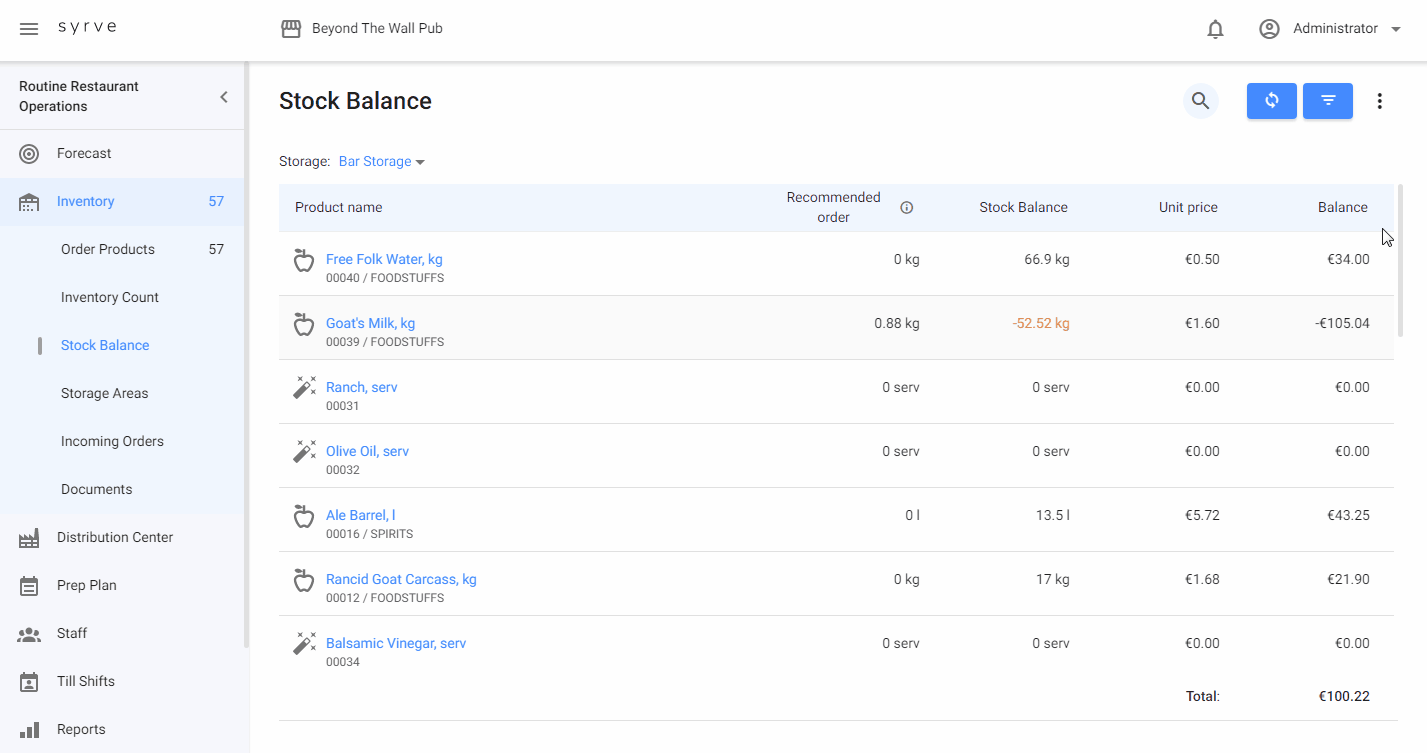This screenshot has width=1427, height=753.
Task: Open the blue filter button
Action: tap(1327, 101)
